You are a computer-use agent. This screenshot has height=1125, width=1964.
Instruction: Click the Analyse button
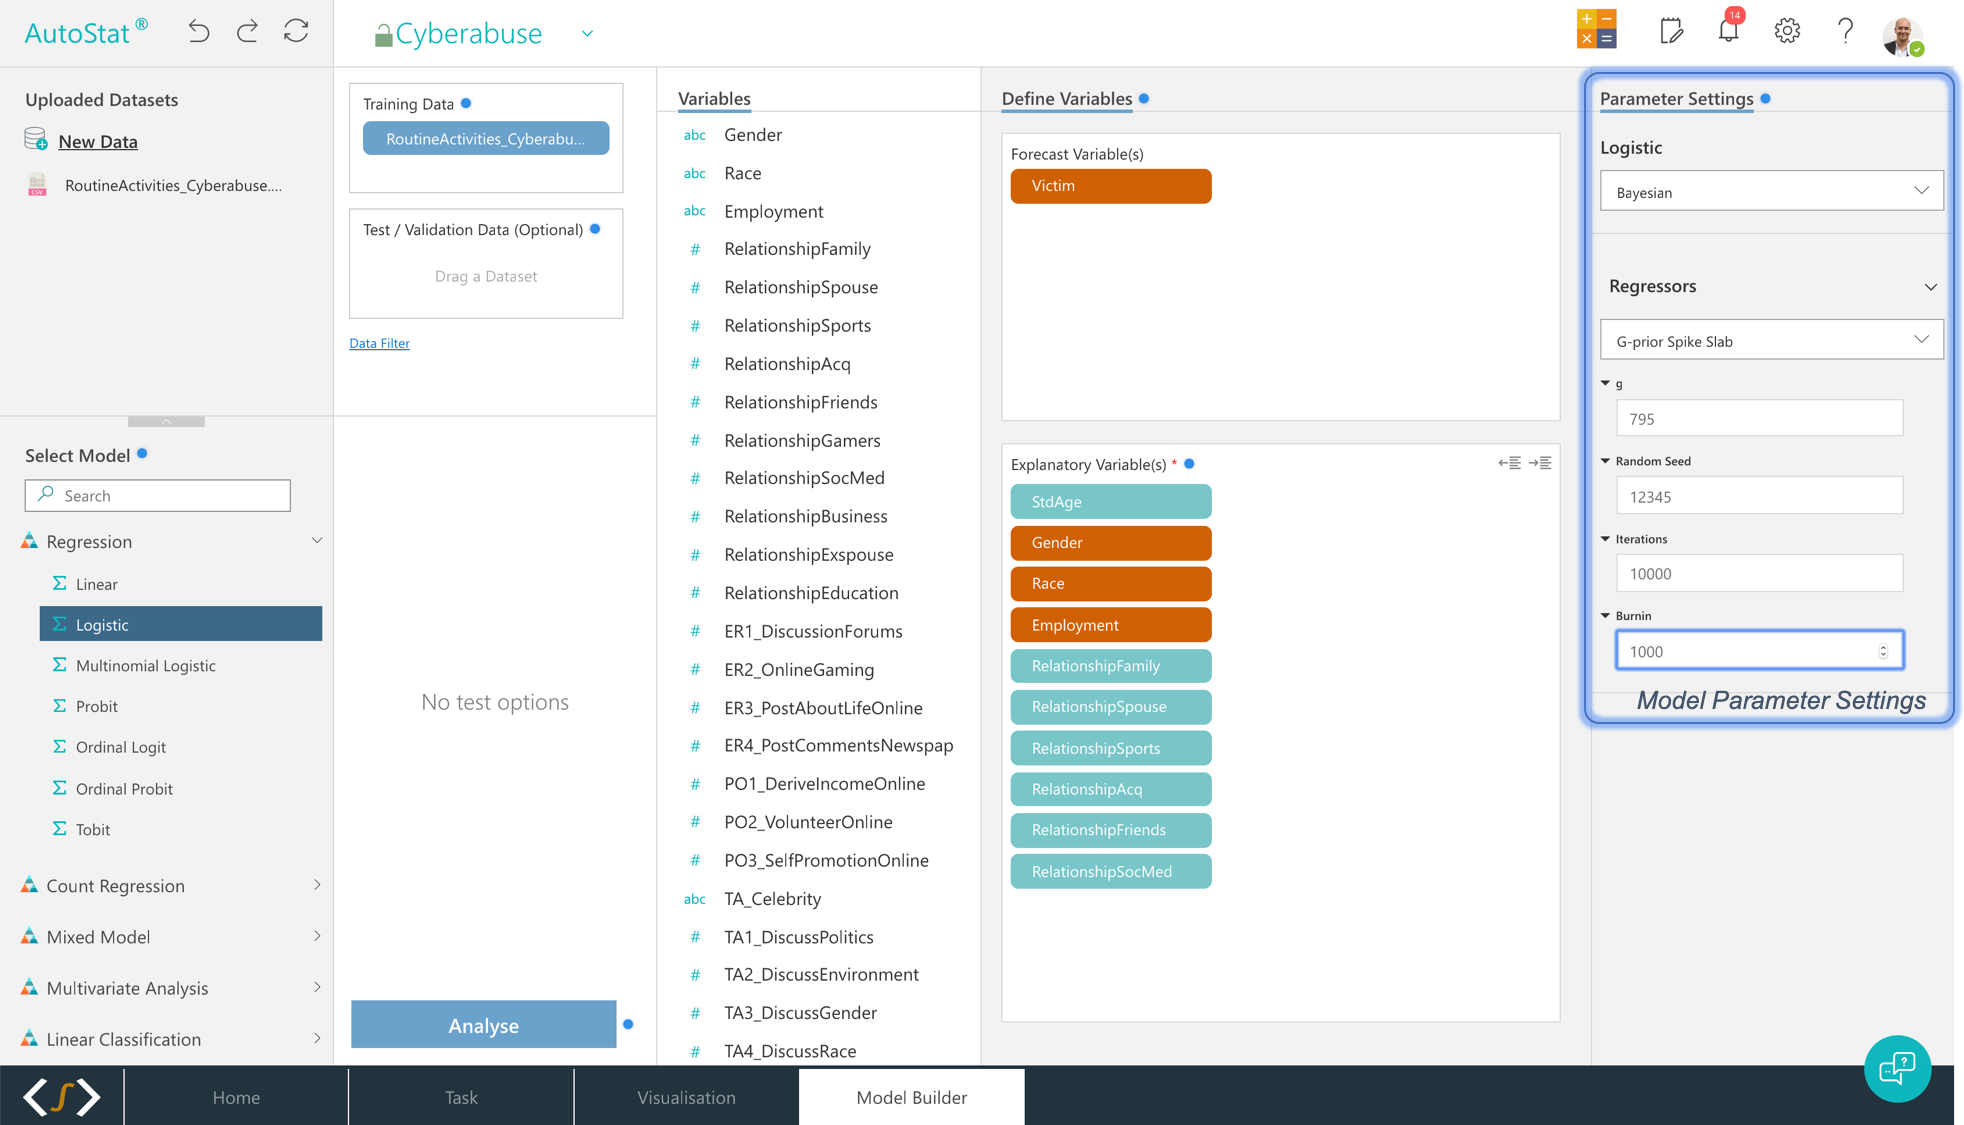click(x=483, y=1025)
